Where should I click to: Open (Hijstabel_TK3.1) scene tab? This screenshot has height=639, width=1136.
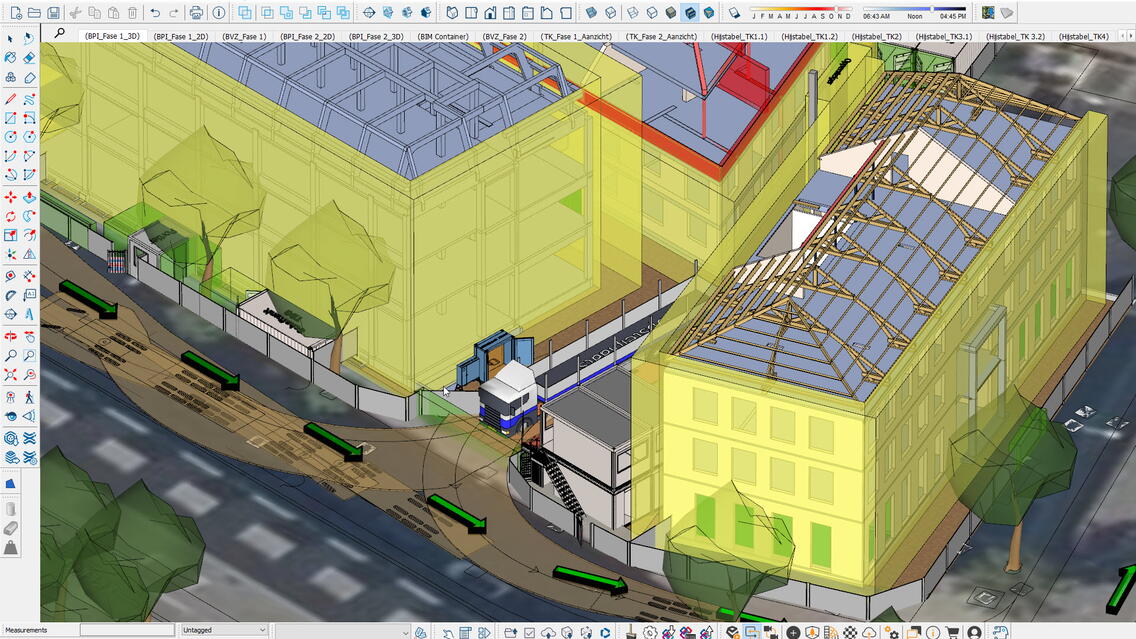coord(943,36)
